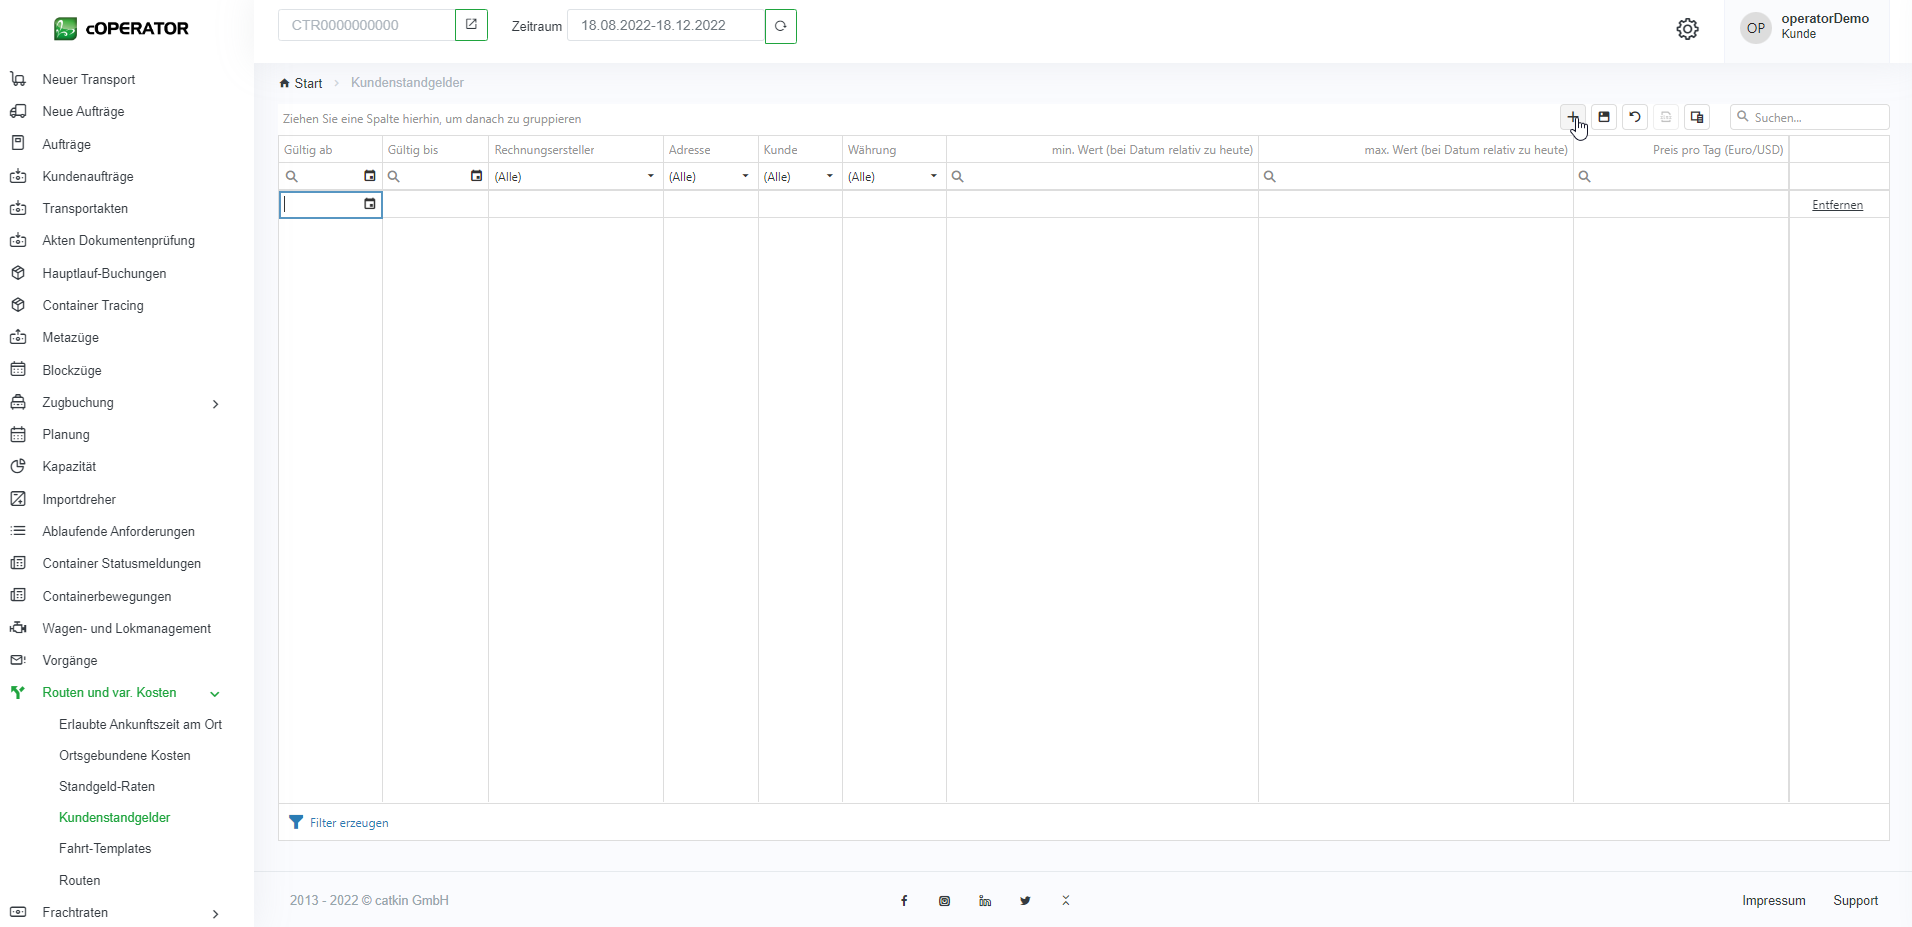Open Standgeld-Raten in the sidebar

coord(107,787)
